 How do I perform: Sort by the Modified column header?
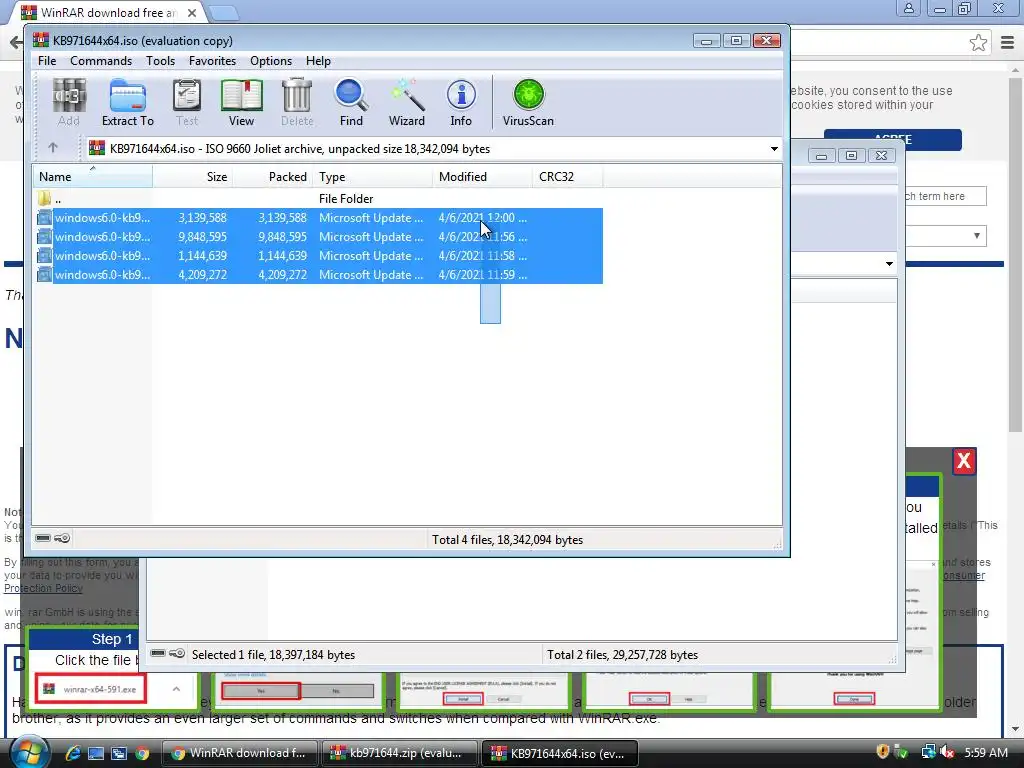[483, 176]
